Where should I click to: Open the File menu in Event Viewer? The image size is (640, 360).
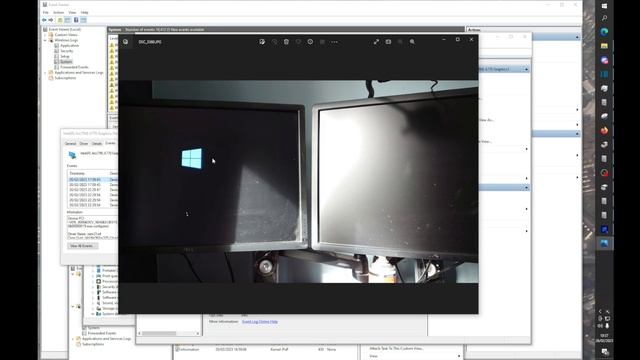pos(46,13)
